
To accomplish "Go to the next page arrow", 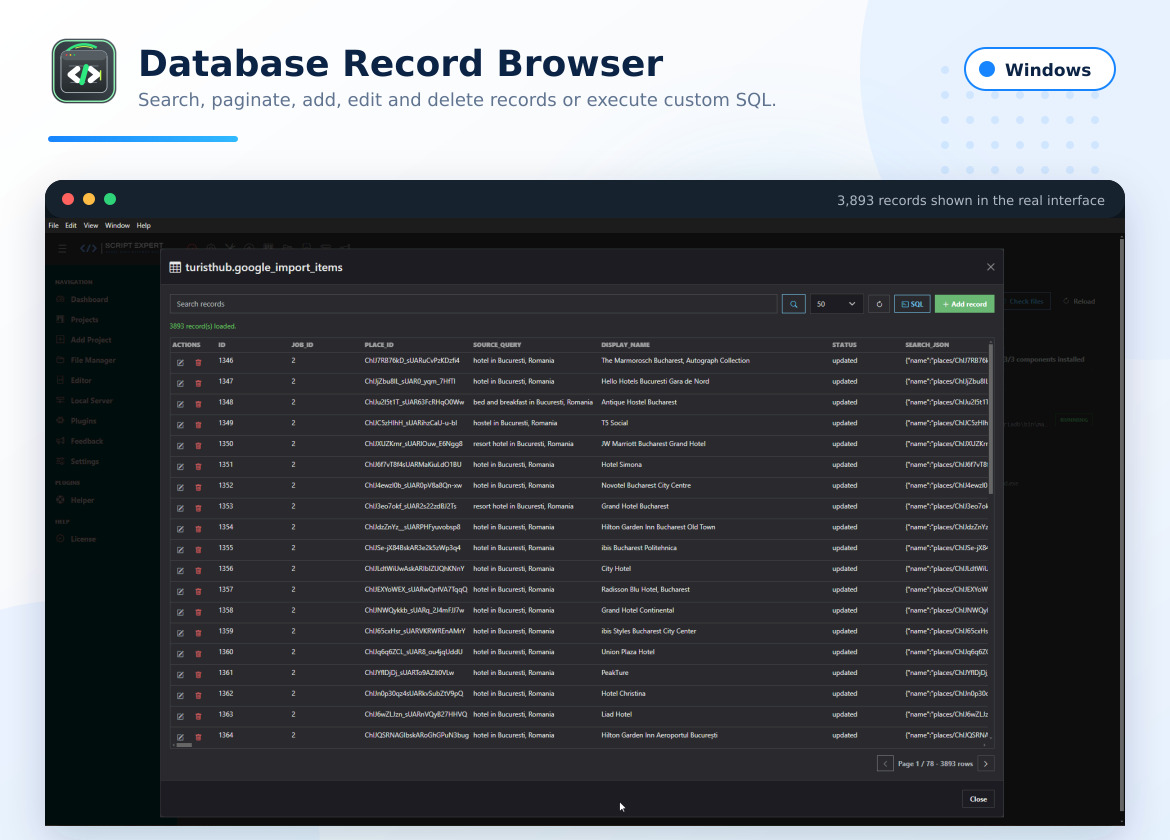I will (x=986, y=763).
